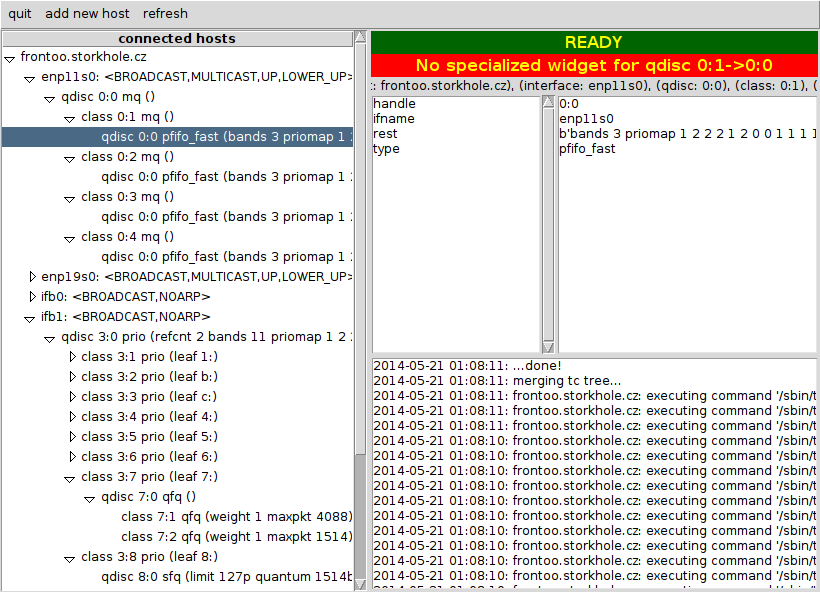
Task: Collapse class 0:4 mq
Action: pyautogui.click(x=69, y=239)
